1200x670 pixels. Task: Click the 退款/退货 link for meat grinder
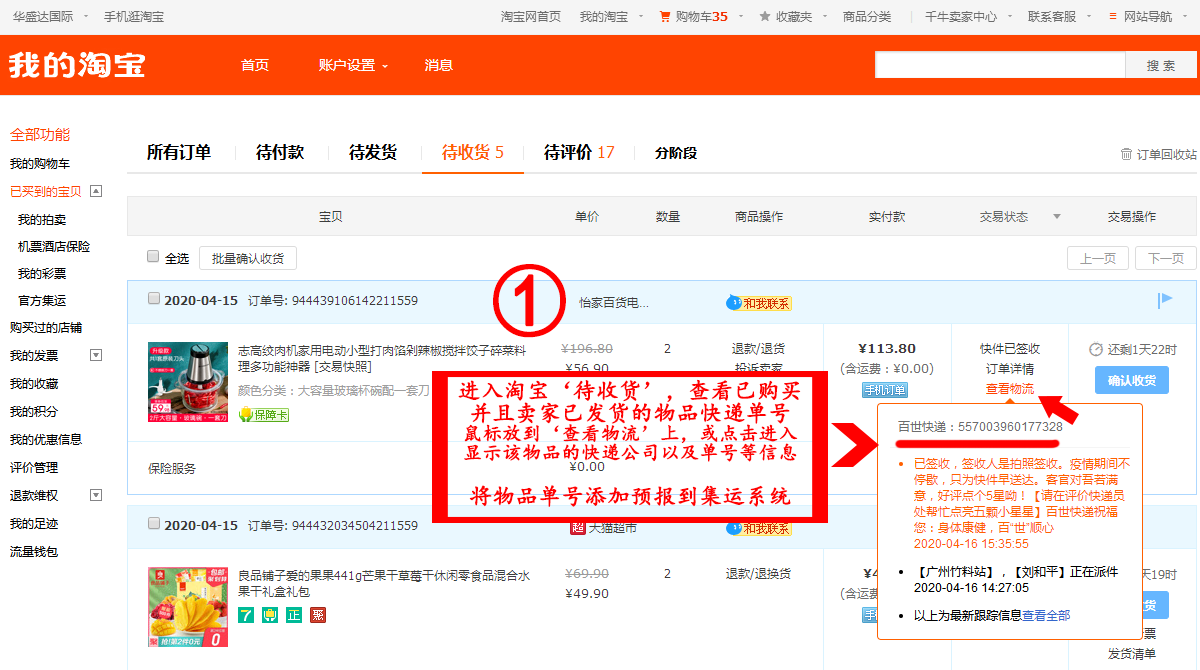pos(758,349)
